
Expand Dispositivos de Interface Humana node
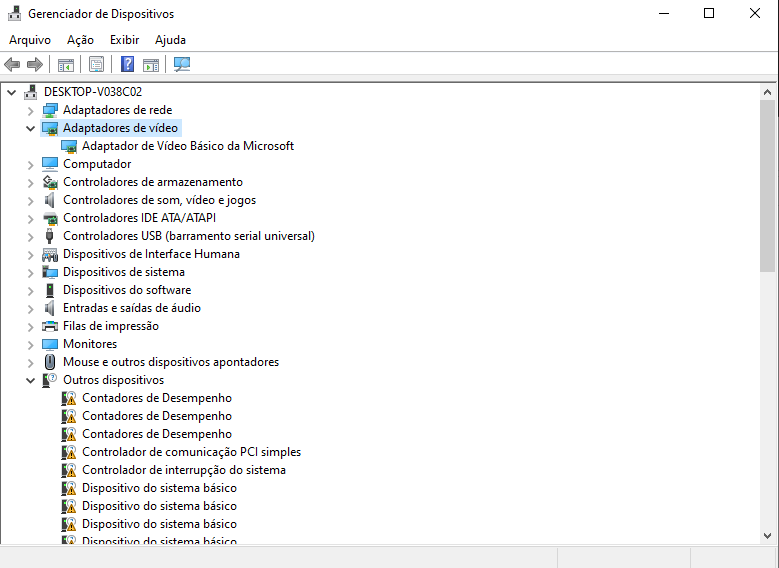point(31,254)
